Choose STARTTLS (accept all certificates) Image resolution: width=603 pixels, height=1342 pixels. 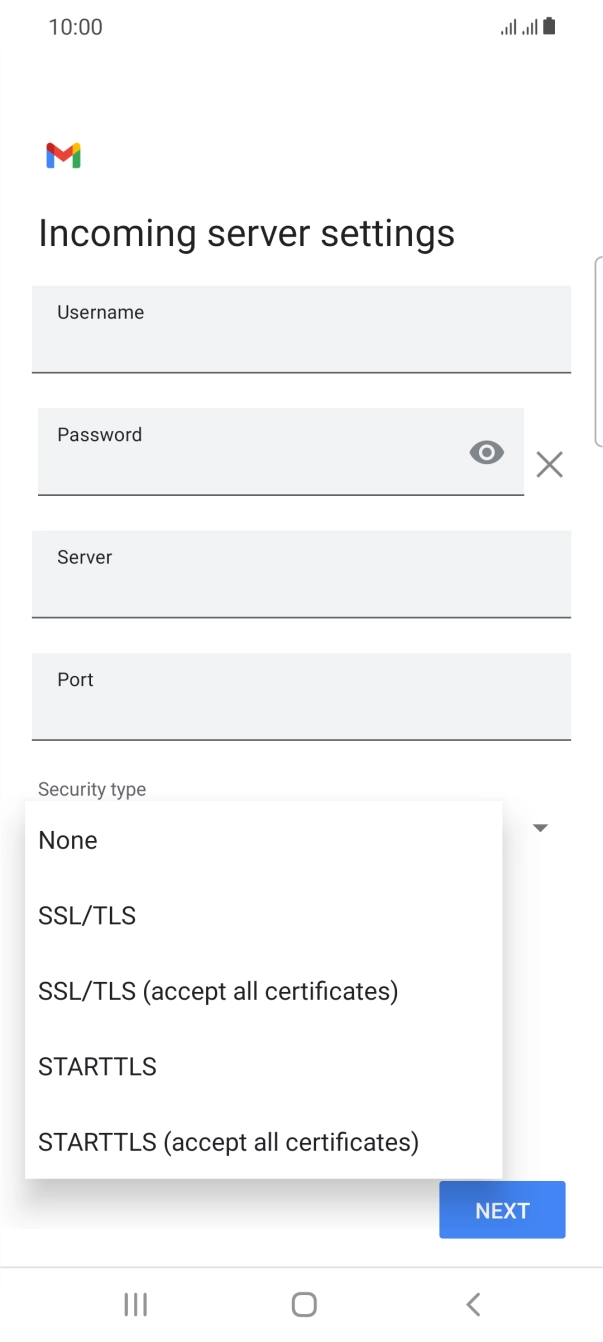click(228, 1142)
